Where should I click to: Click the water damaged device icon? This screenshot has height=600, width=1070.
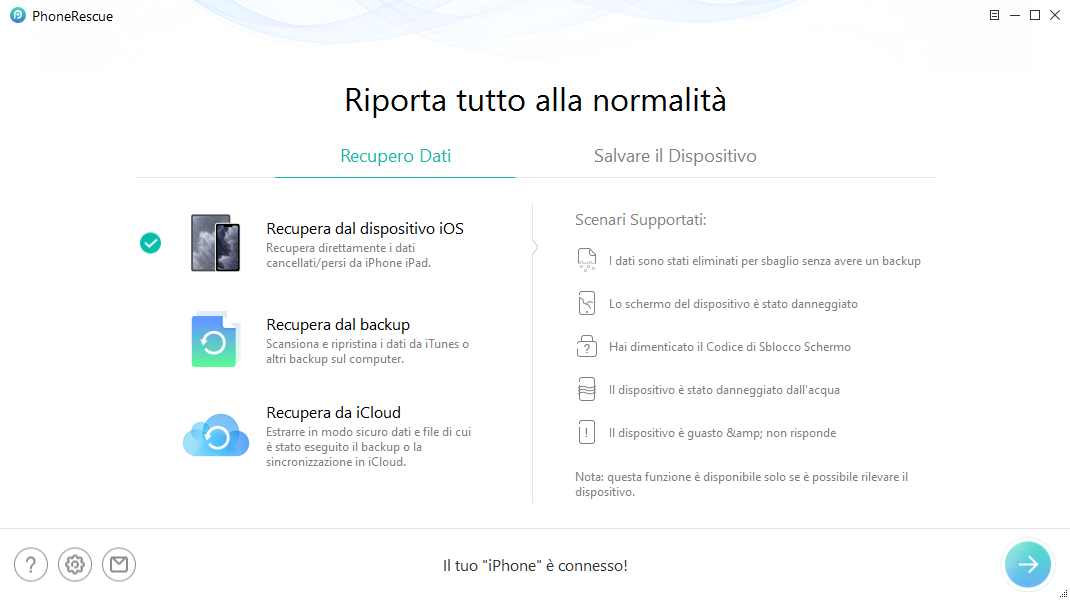587,390
